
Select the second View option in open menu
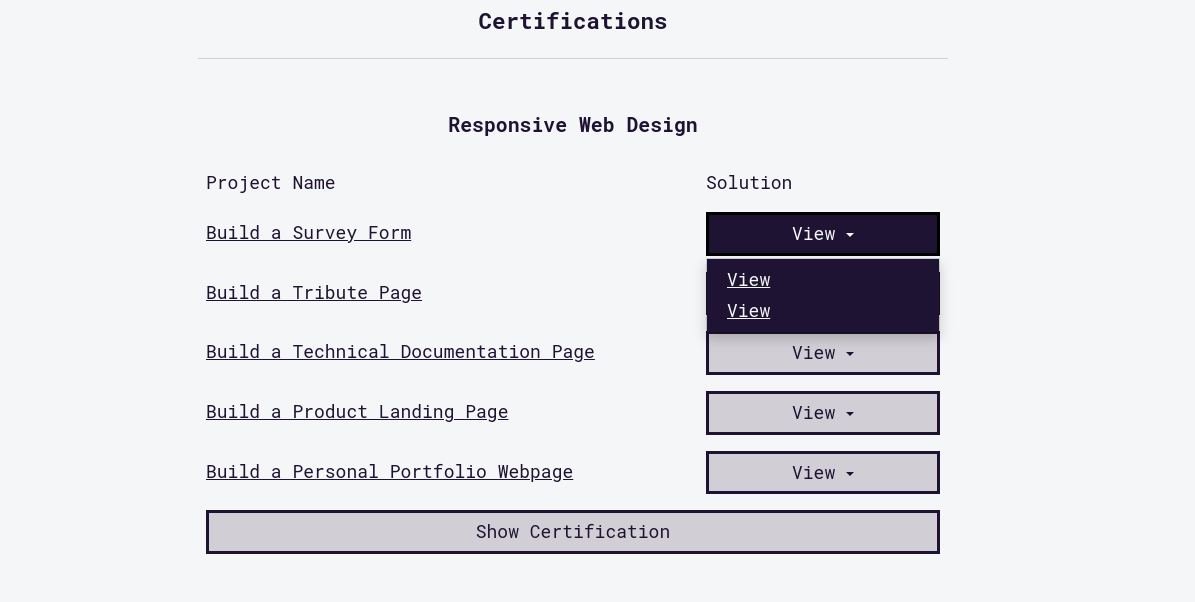point(748,311)
